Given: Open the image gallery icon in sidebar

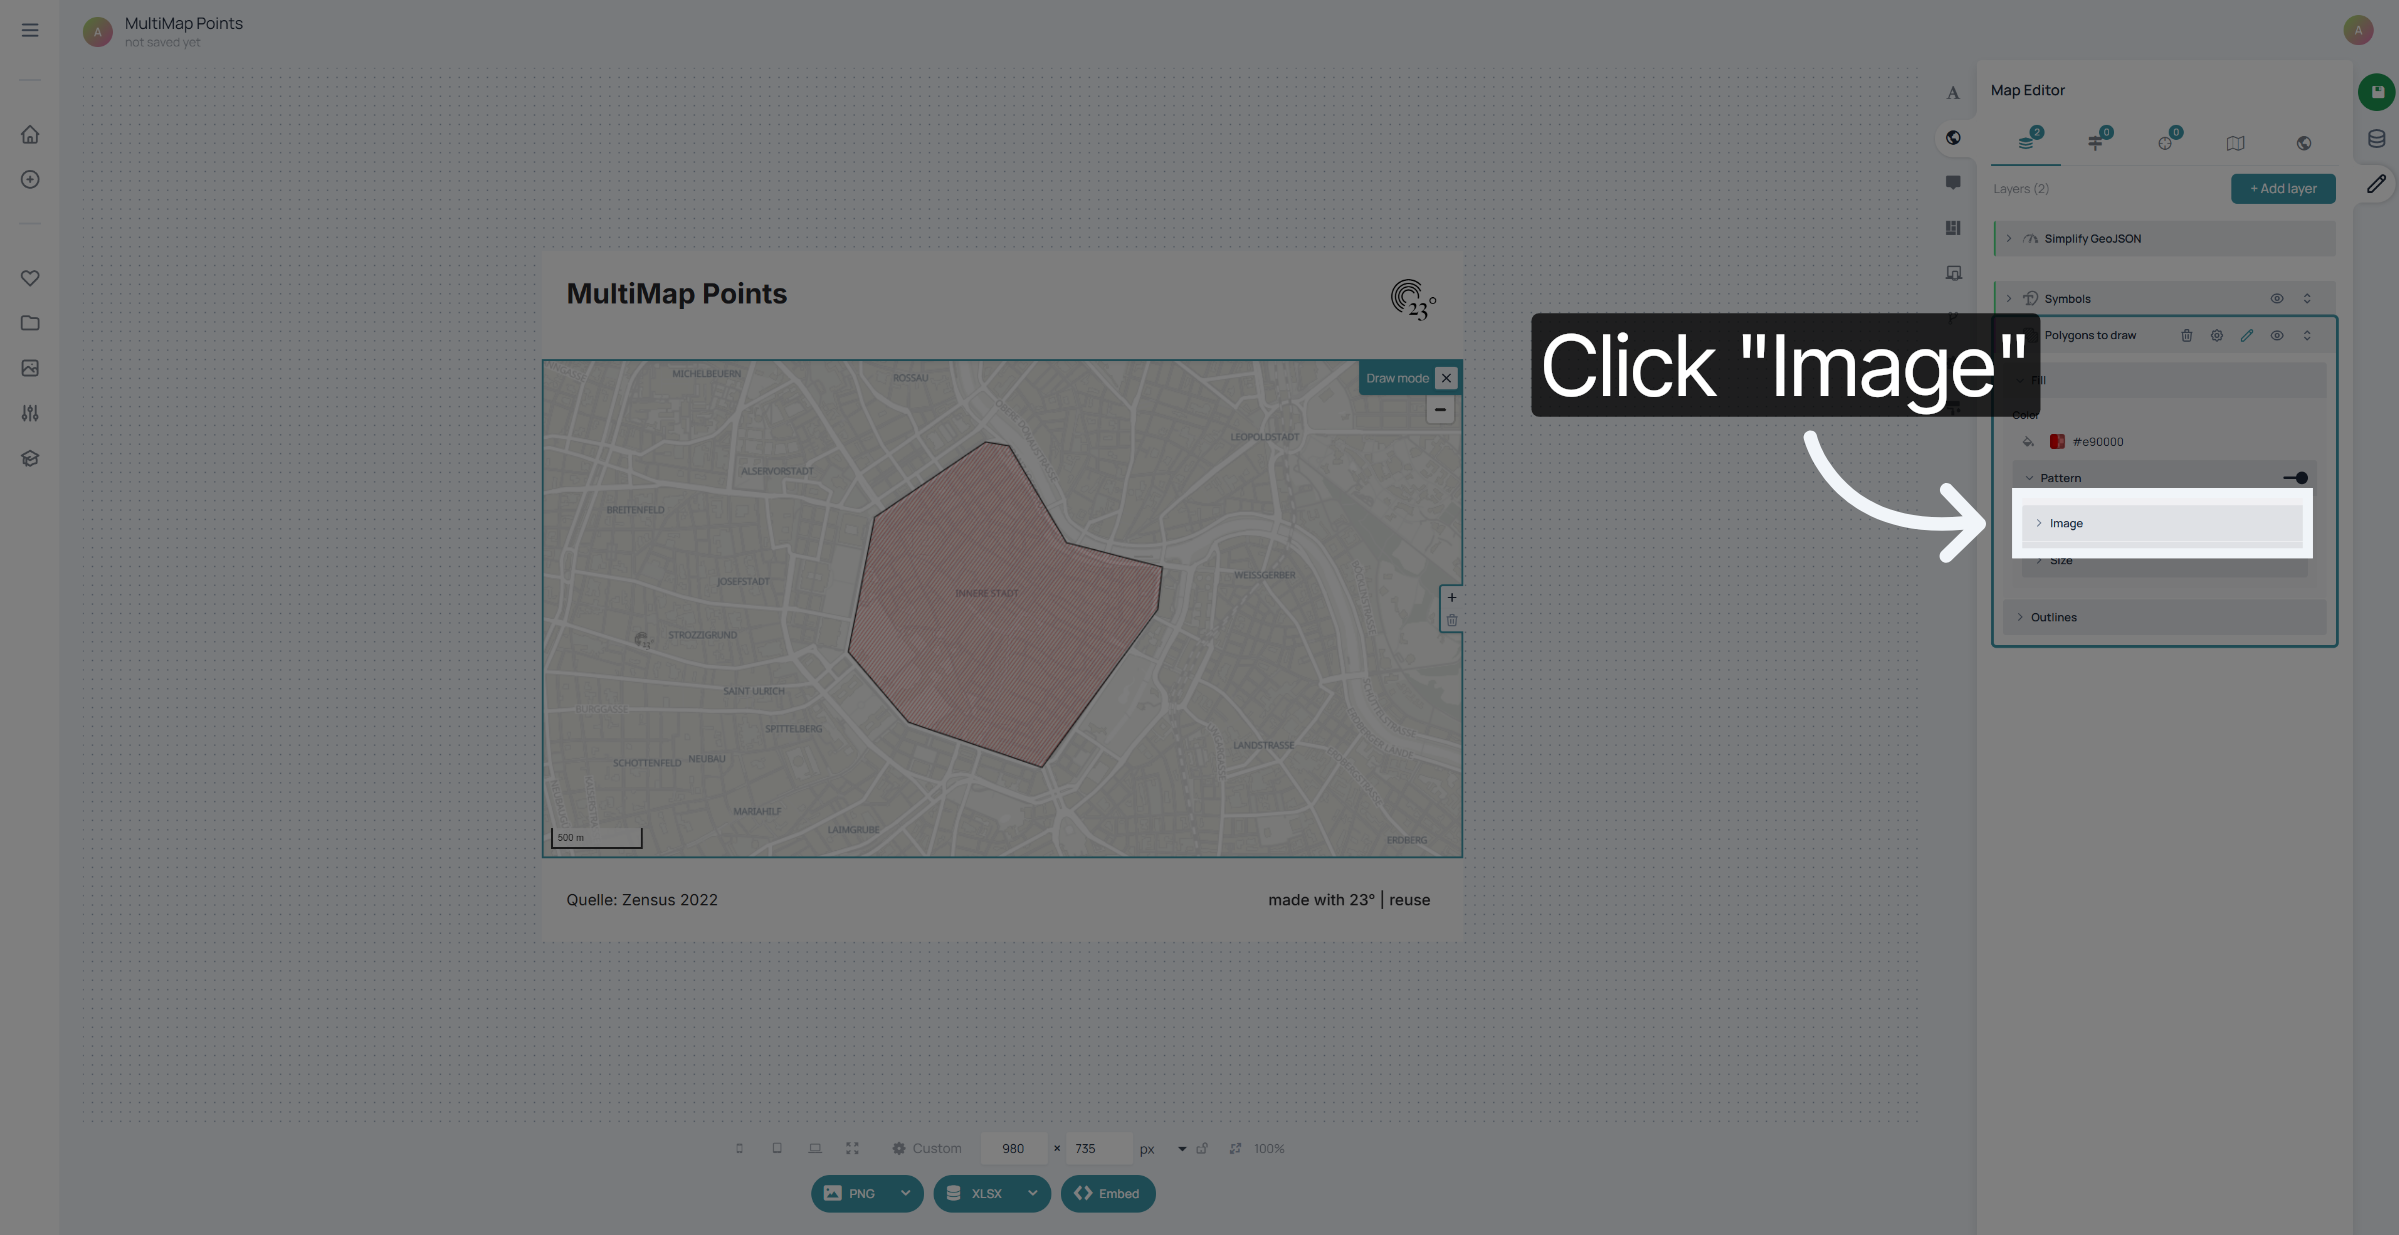Looking at the screenshot, I should click(30, 368).
